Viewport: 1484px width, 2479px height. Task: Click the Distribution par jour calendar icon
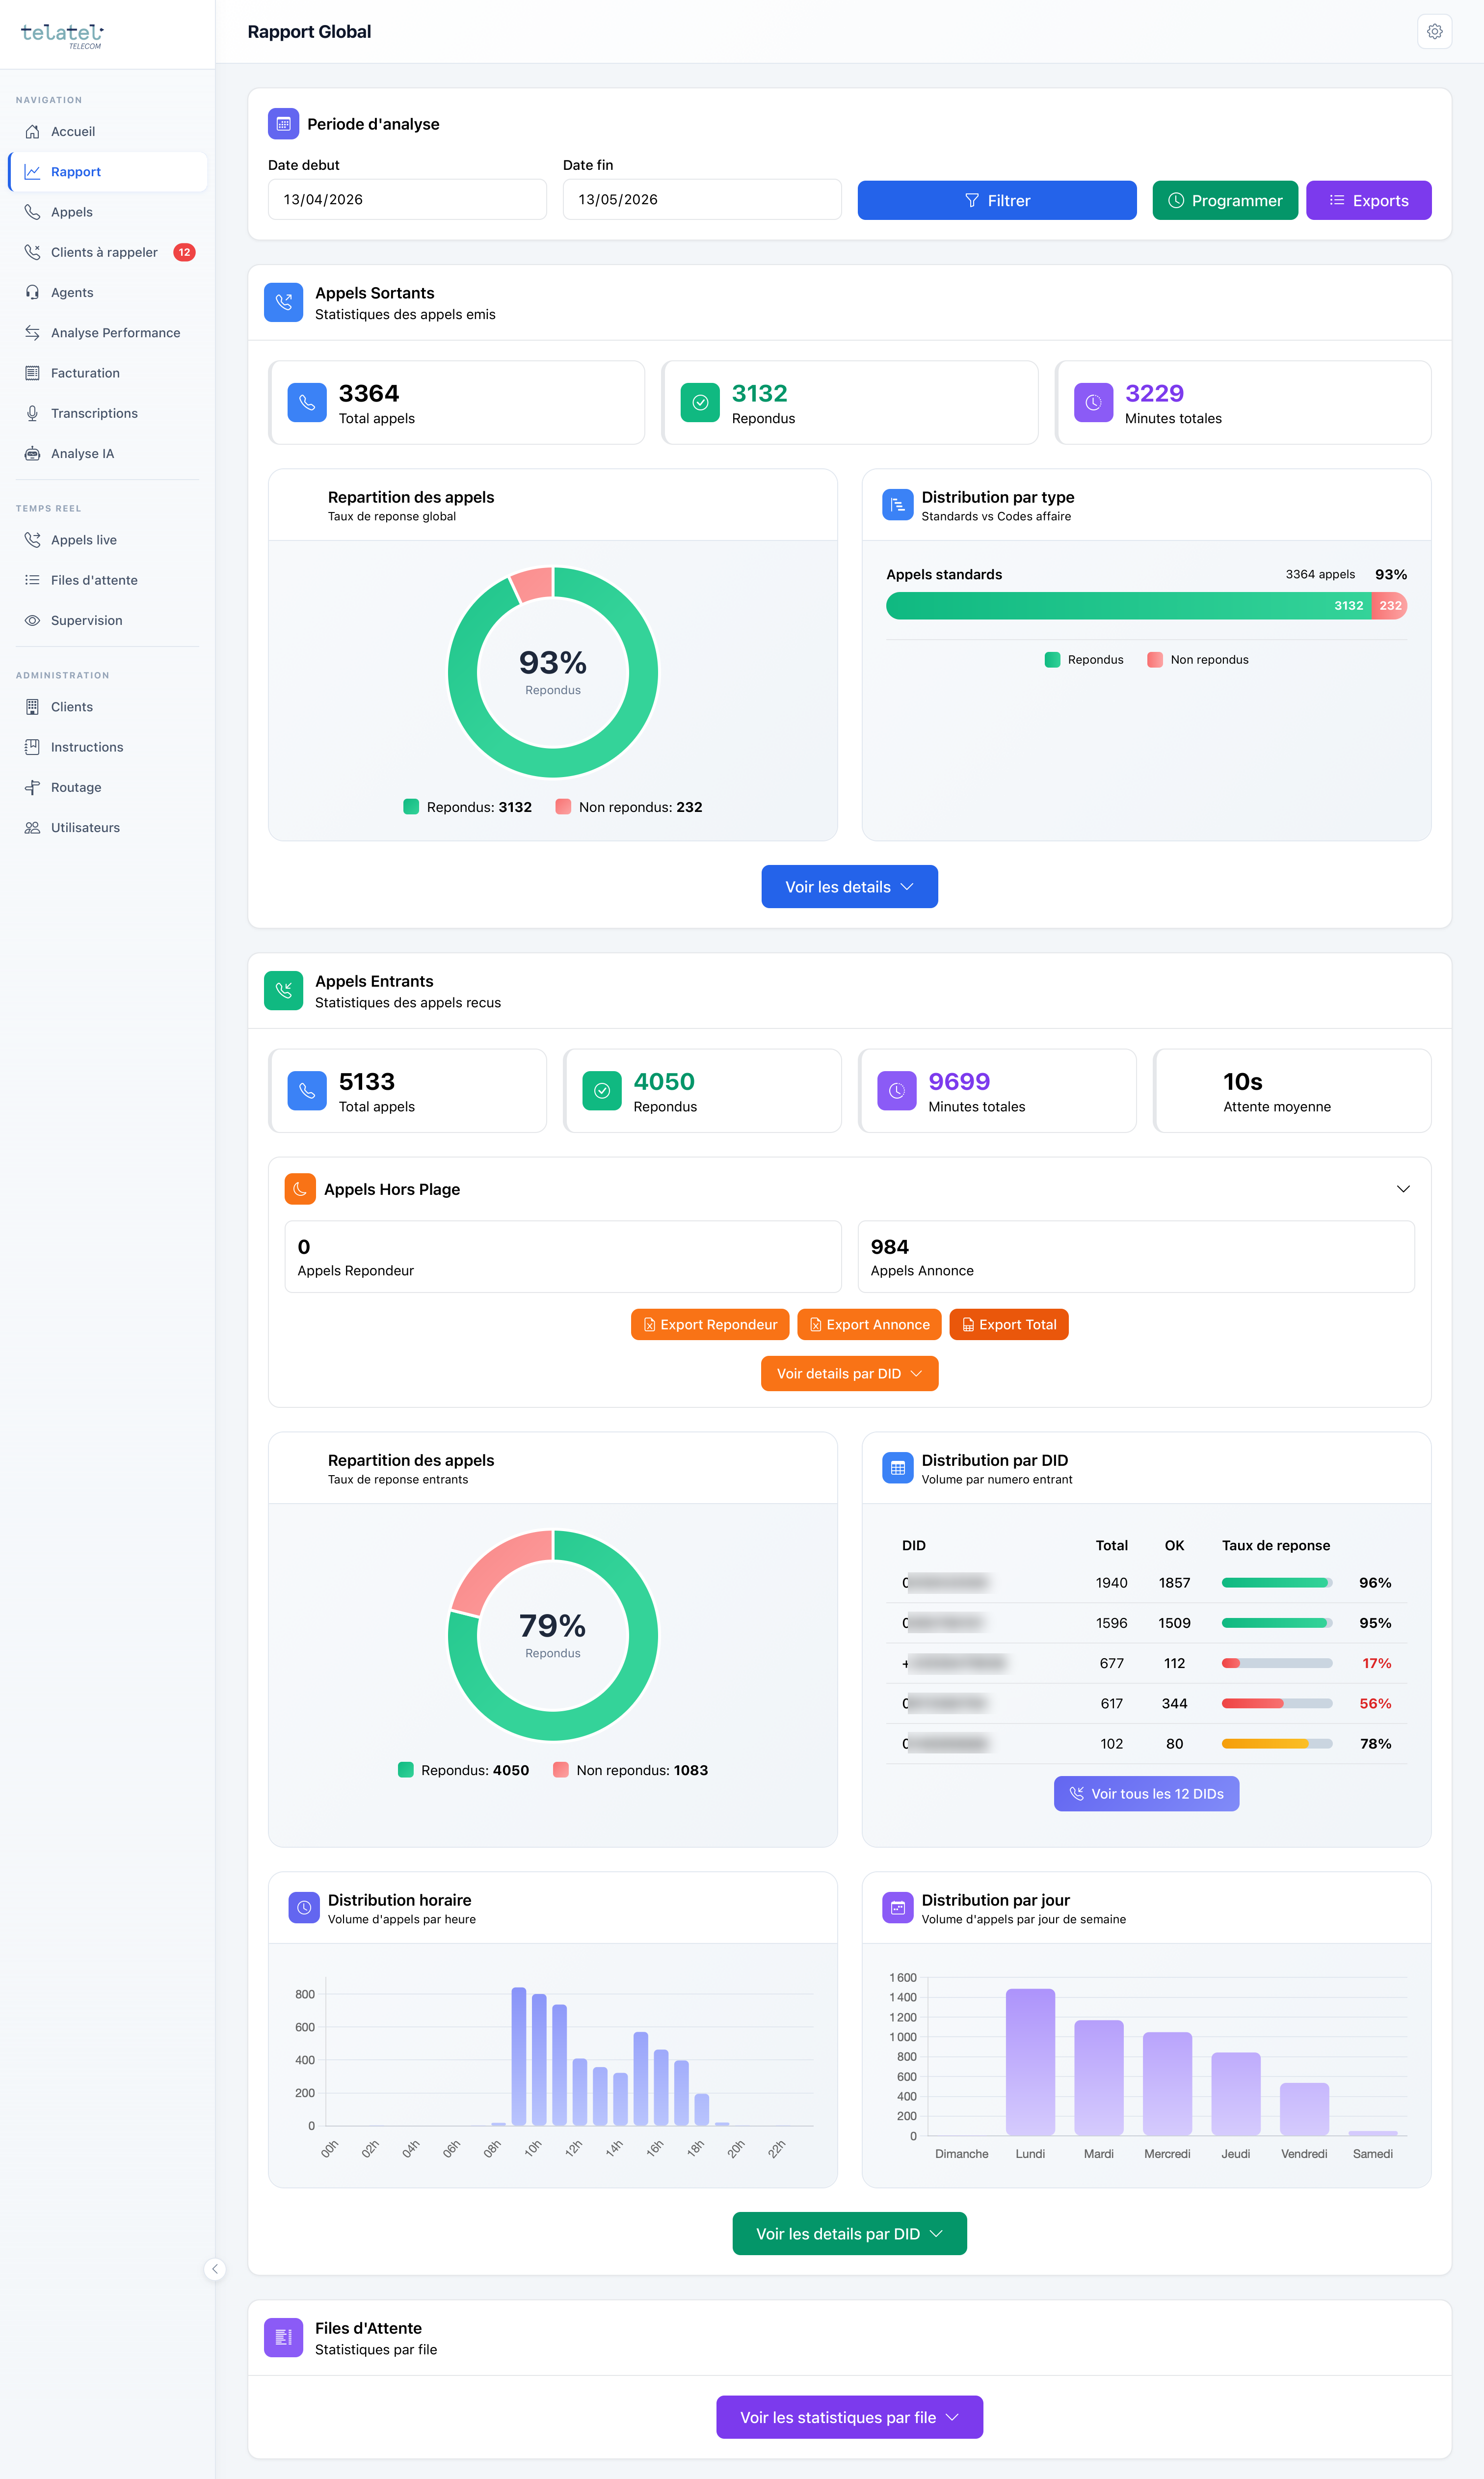(897, 1908)
